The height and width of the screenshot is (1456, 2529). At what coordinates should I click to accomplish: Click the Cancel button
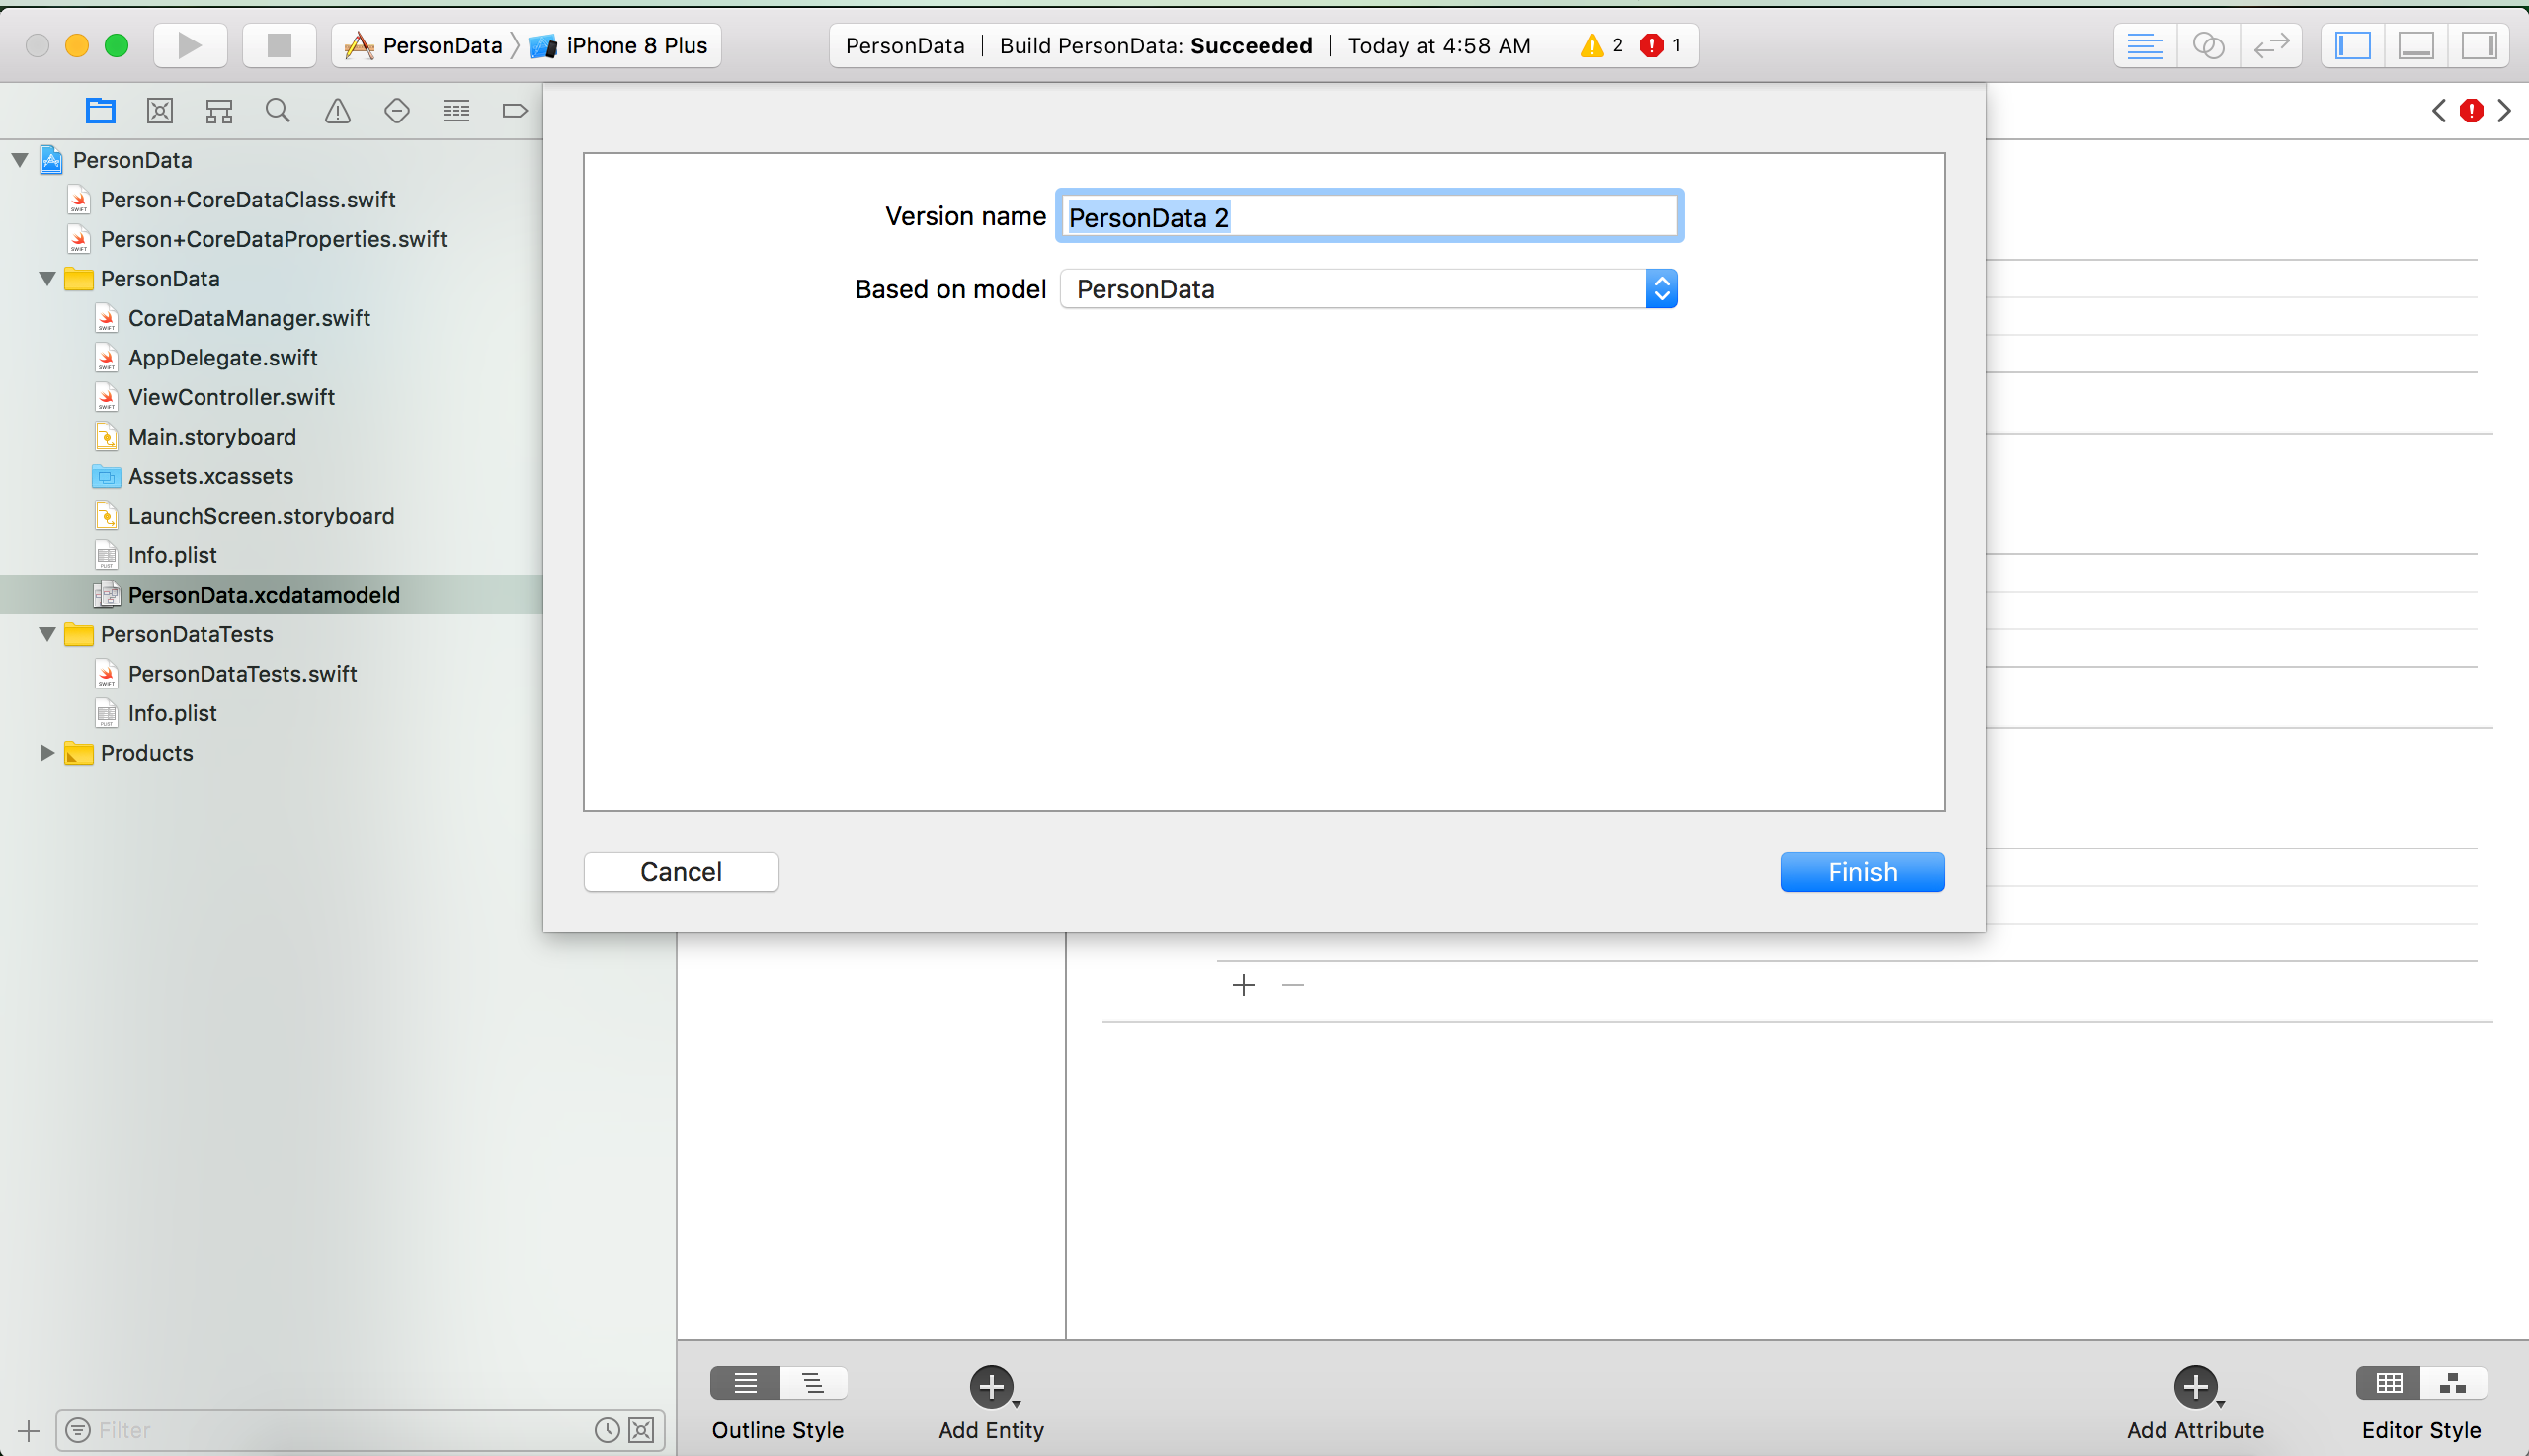pos(681,872)
